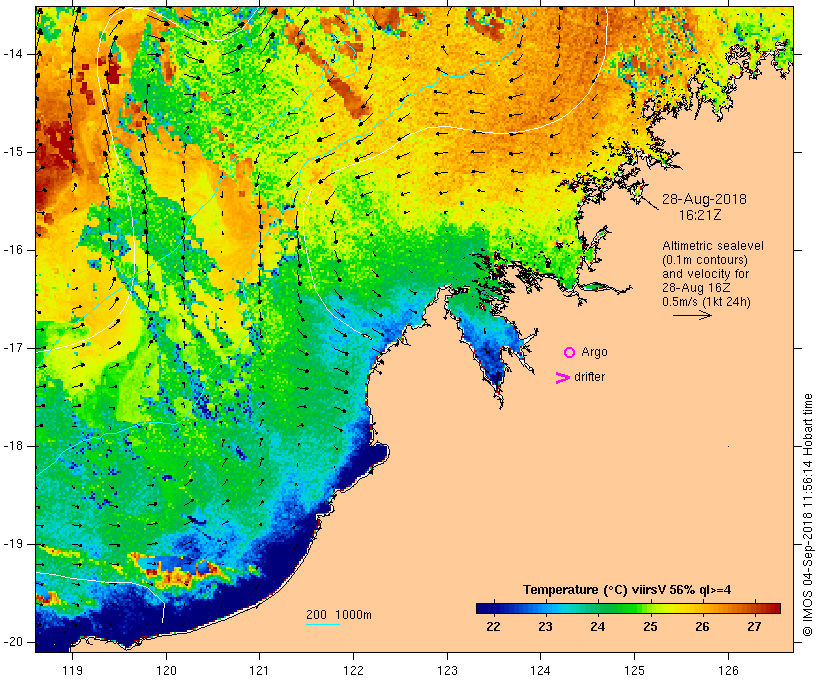Click the latitude label -18
This screenshot has width=820, height=680.
coord(13,446)
